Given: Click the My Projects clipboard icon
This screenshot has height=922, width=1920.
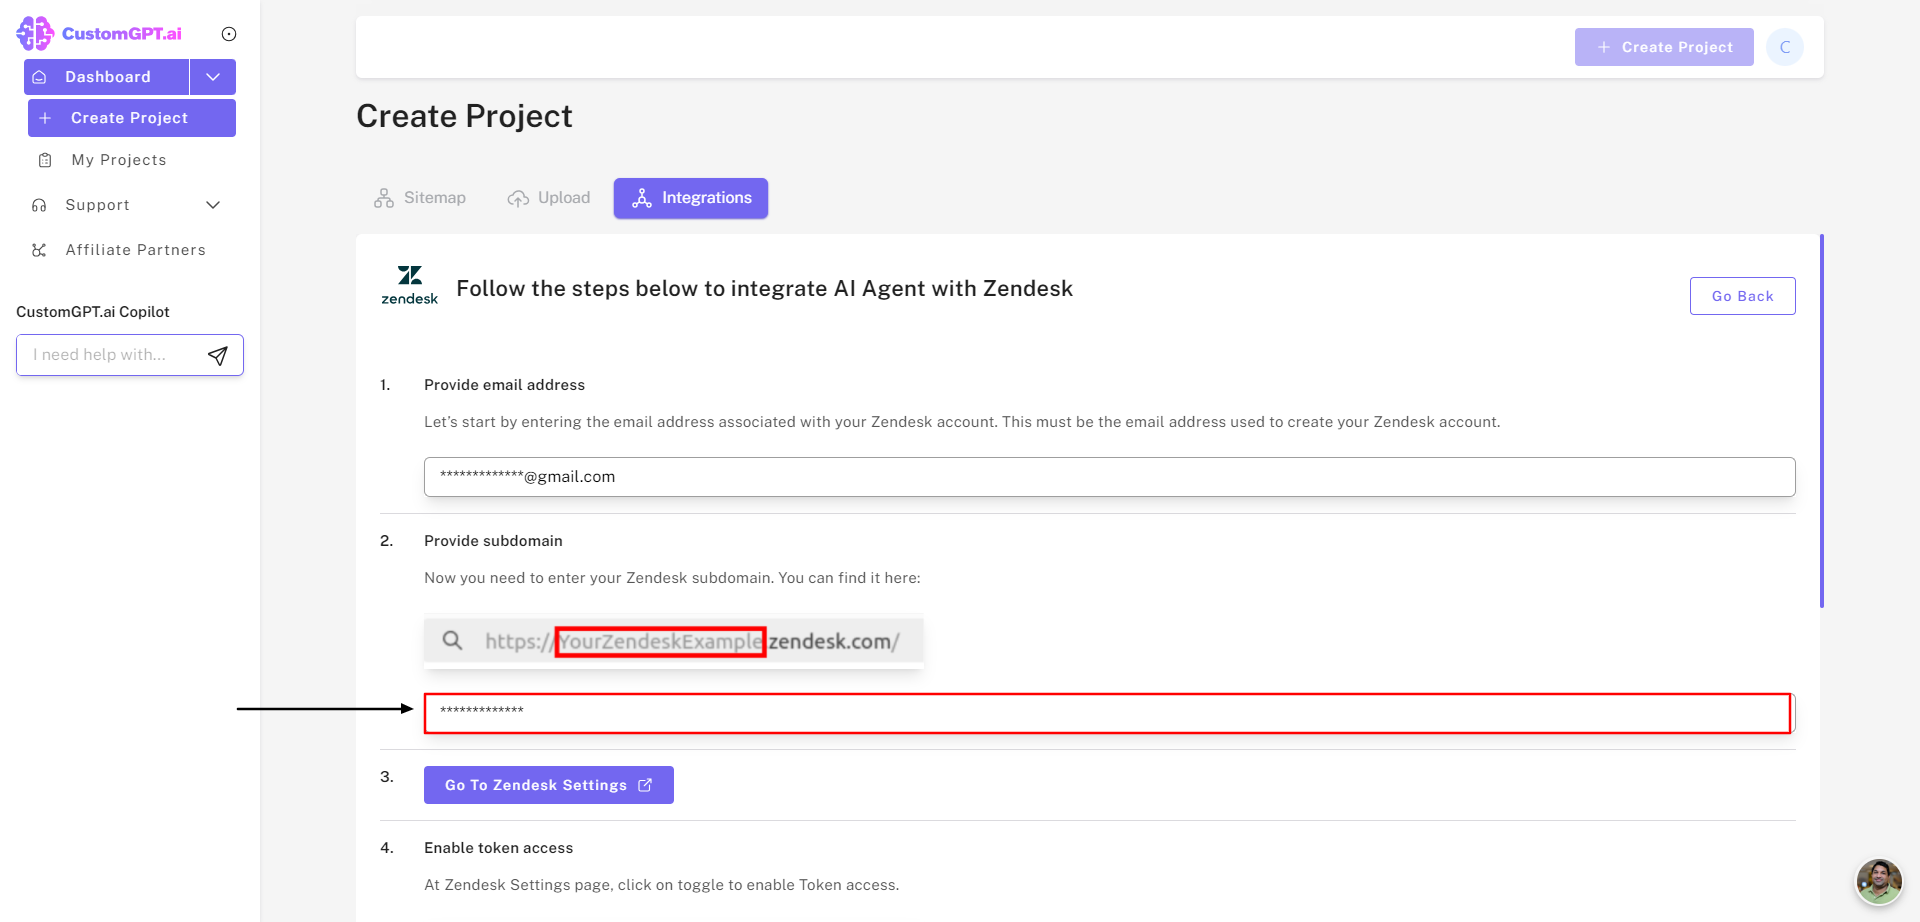Looking at the screenshot, I should point(45,160).
